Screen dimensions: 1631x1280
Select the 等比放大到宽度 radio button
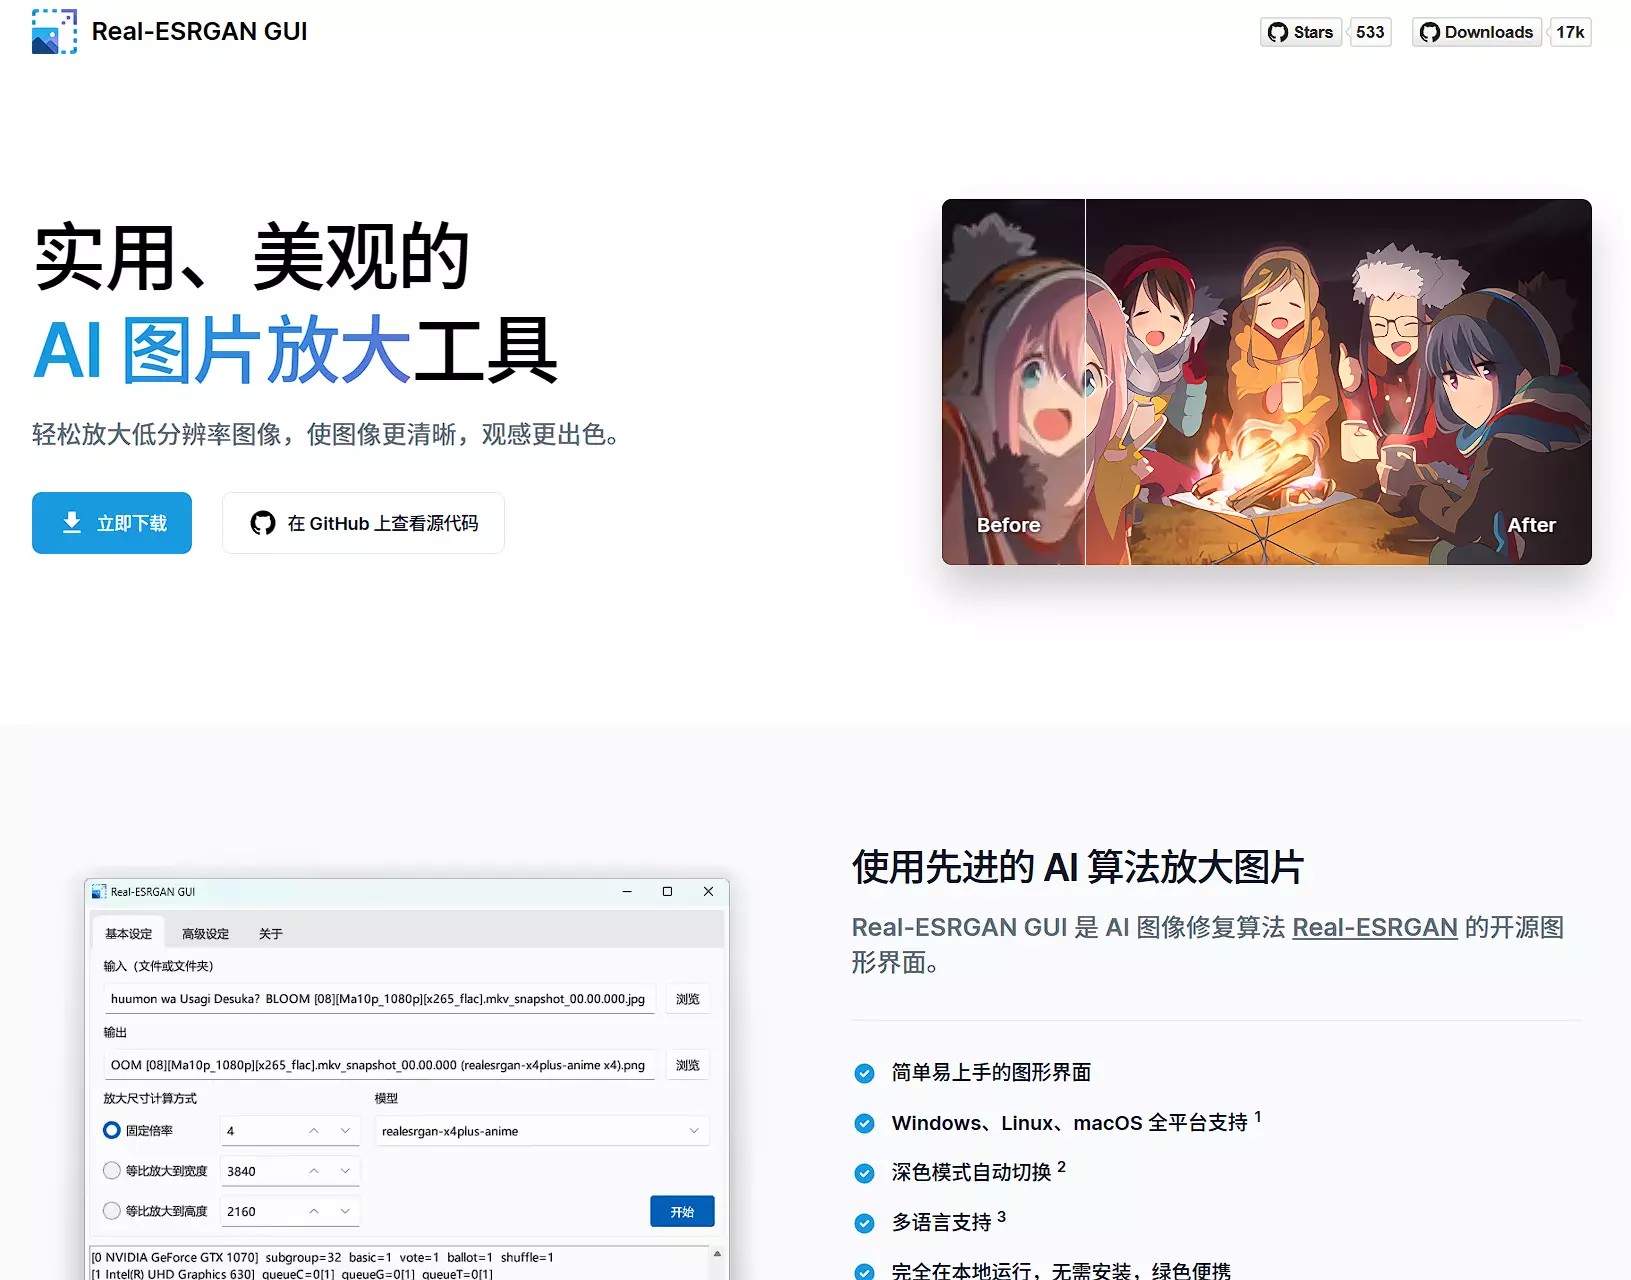pyautogui.click(x=112, y=1170)
